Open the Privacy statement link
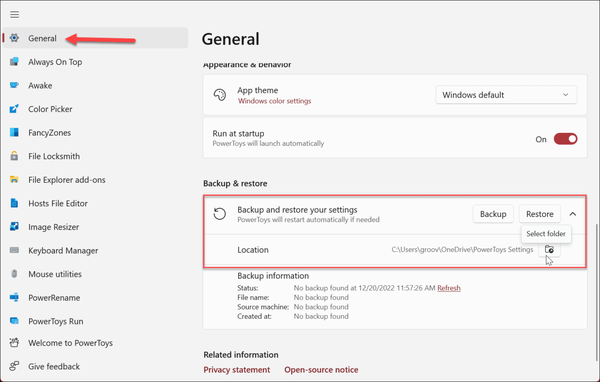Viewport: 600px width, 382px height. (x=236, y=370)
